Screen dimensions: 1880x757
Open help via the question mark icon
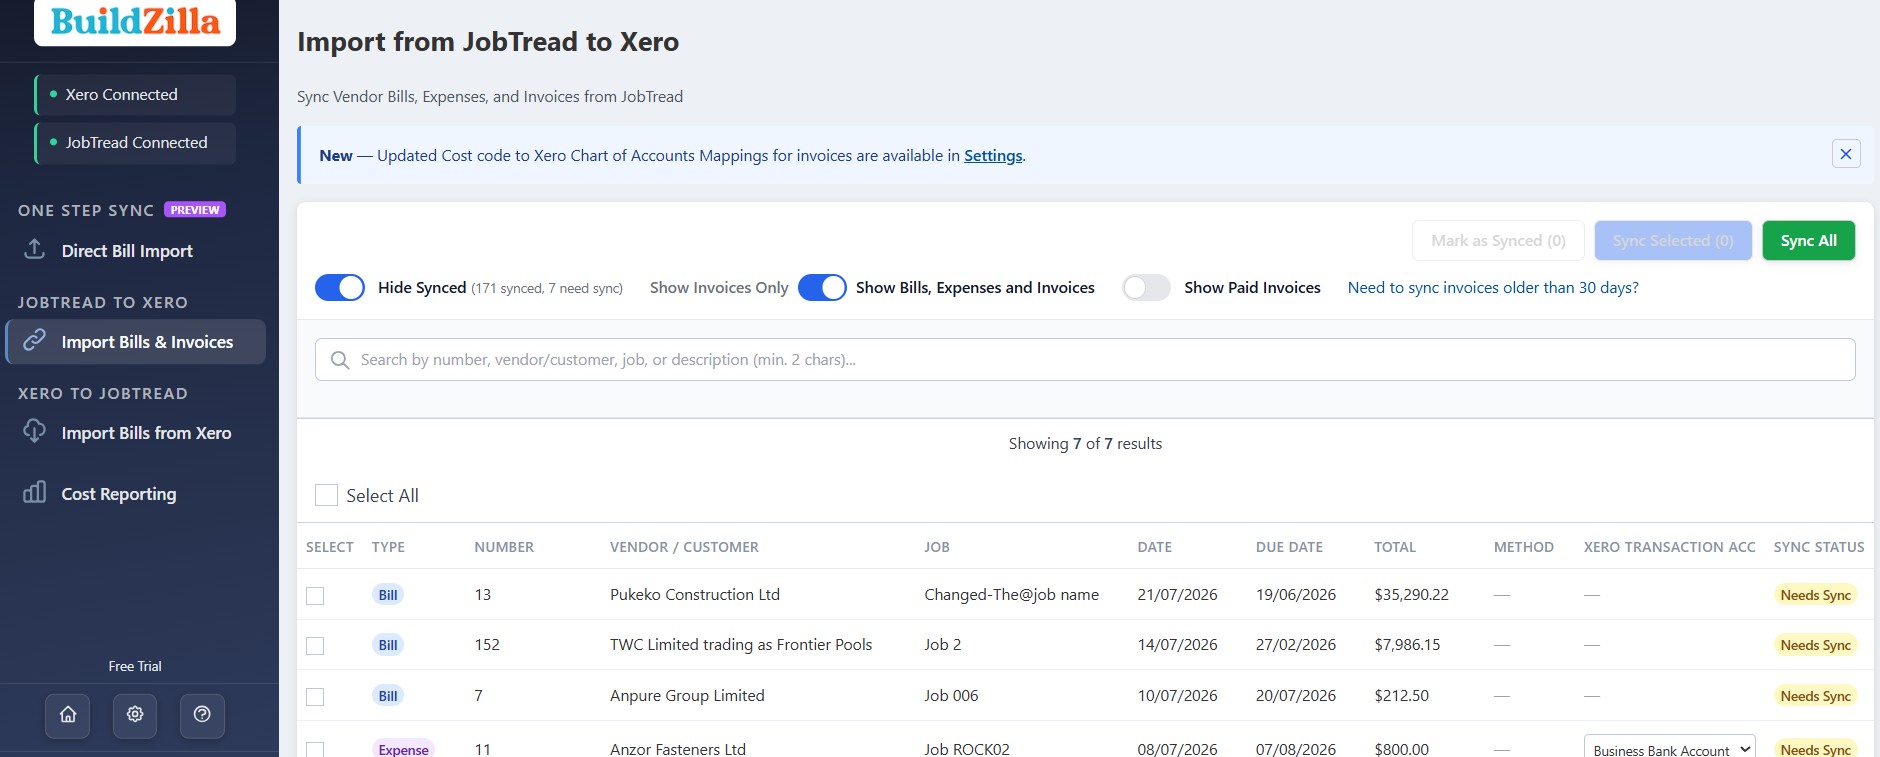coord(202,715)
